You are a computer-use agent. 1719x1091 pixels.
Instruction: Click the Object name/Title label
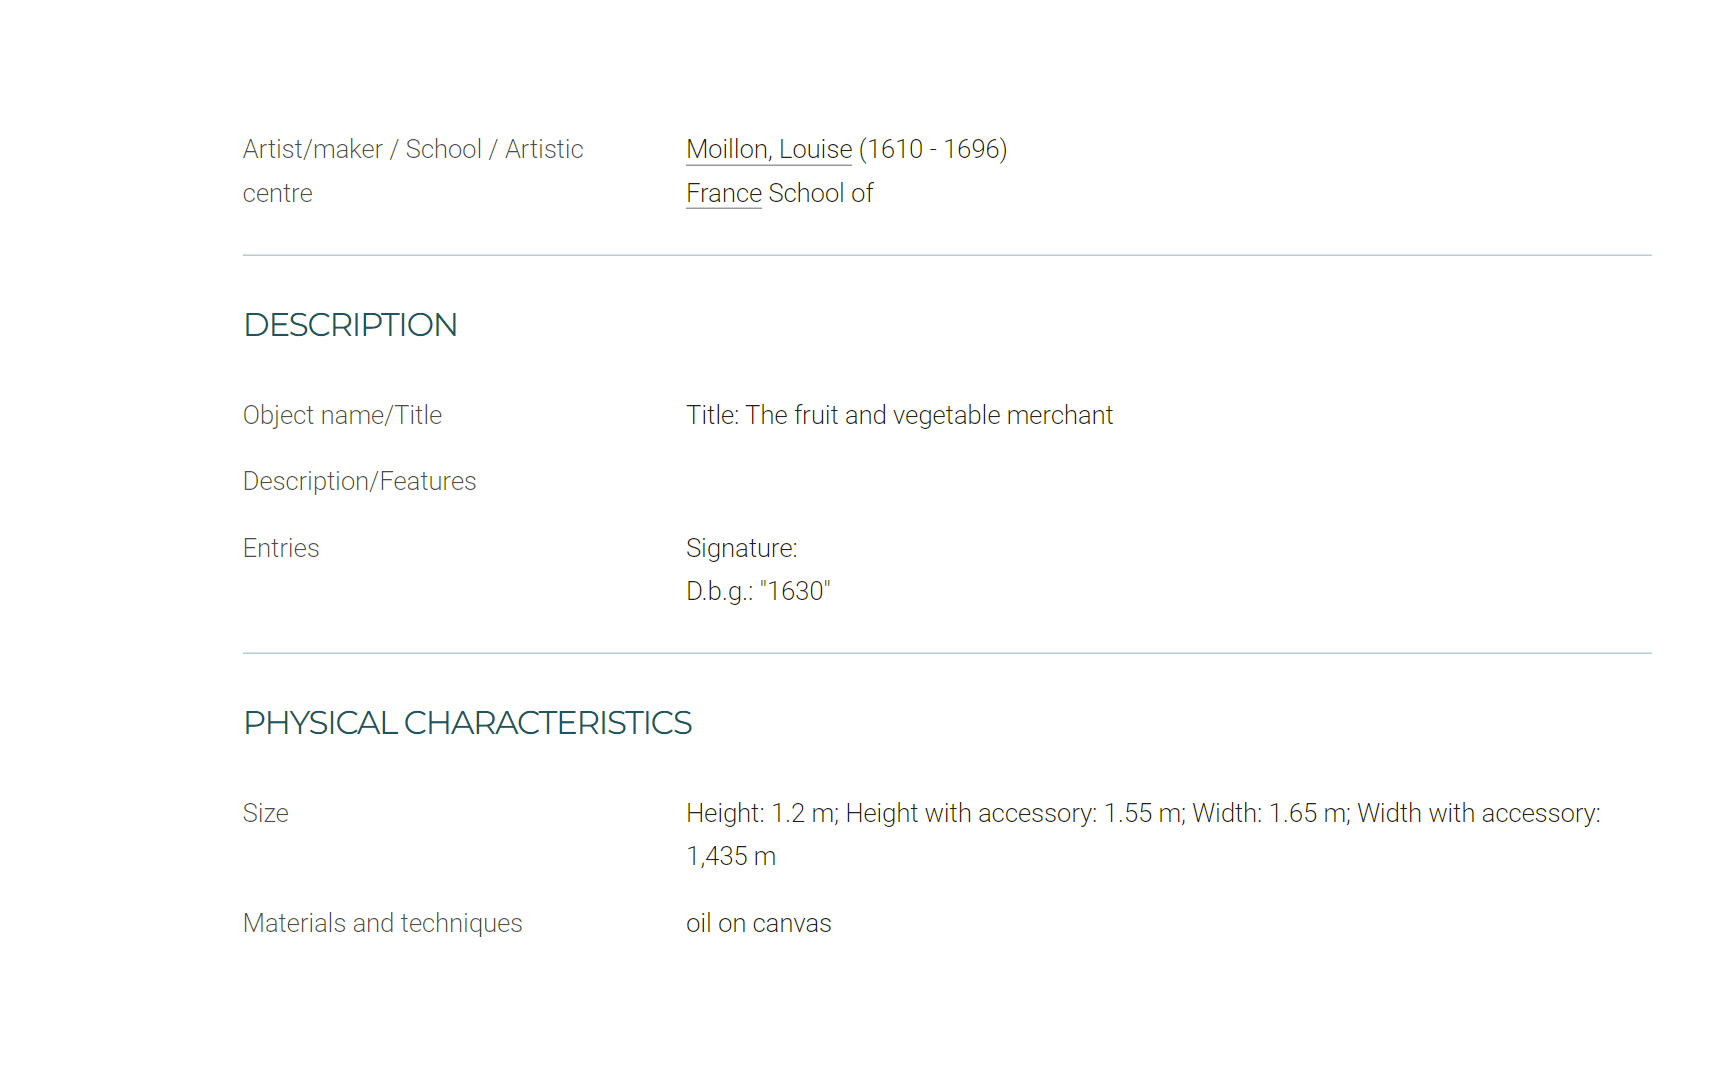tap(342, 415)
